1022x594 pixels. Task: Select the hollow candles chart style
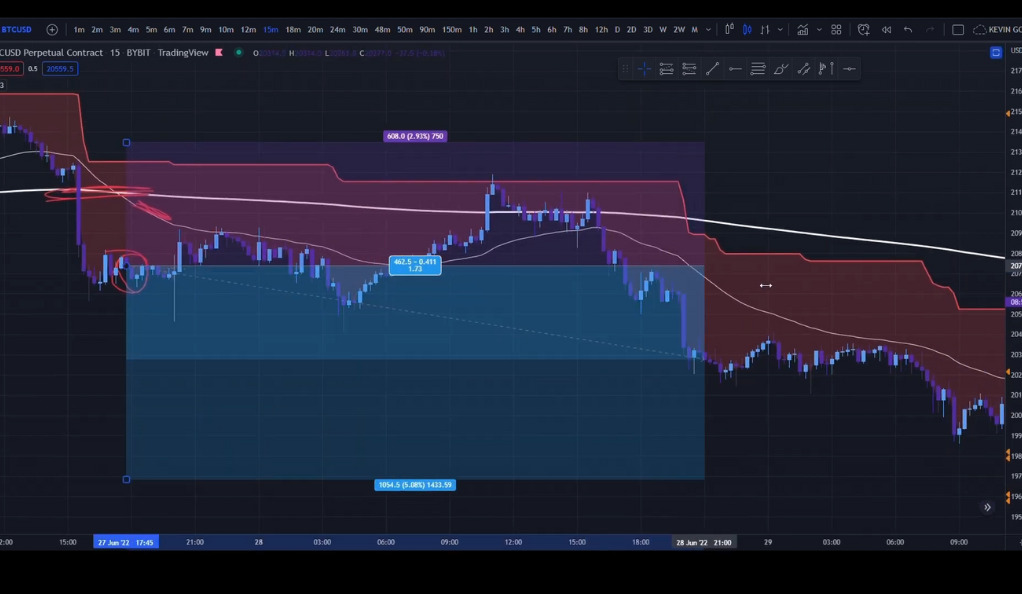(729, 29)
